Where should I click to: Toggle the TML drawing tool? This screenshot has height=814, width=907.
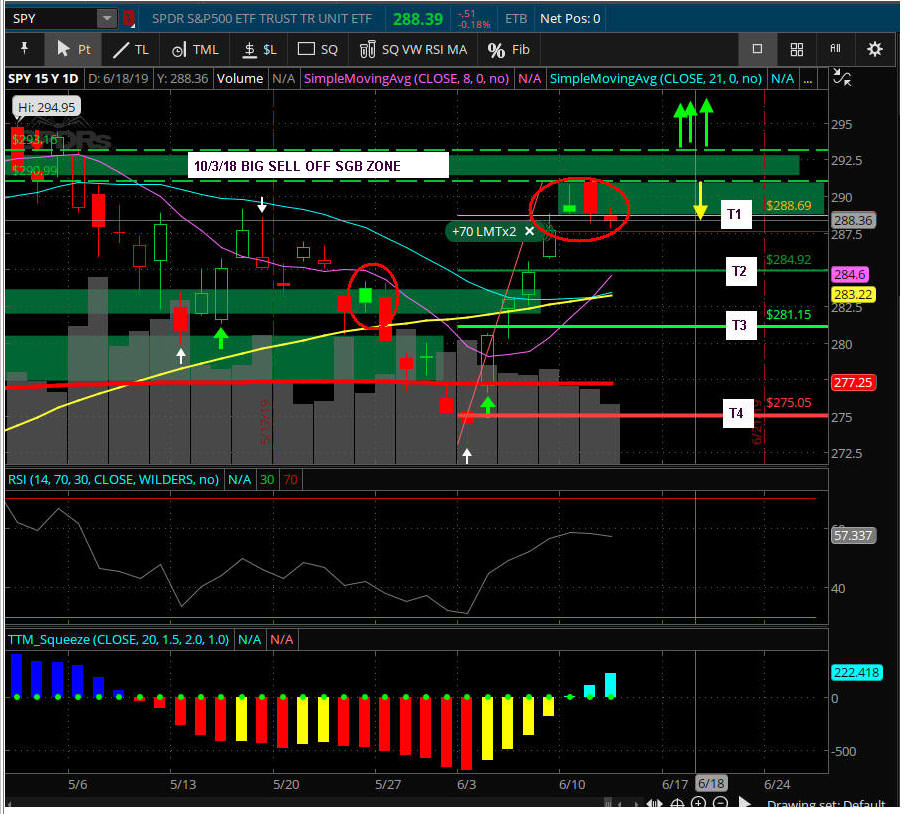coord(194,49)
